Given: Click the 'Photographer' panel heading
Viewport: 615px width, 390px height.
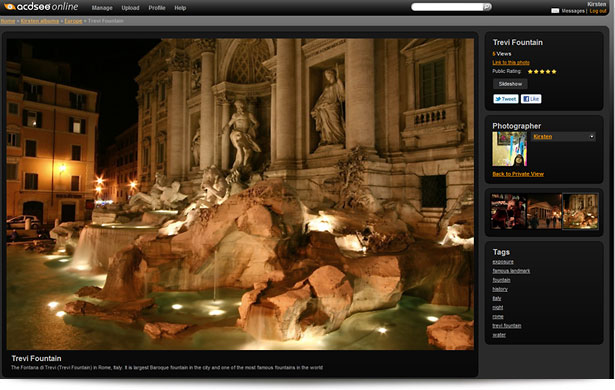Looking at the screenshot, I should pos(517,126).
